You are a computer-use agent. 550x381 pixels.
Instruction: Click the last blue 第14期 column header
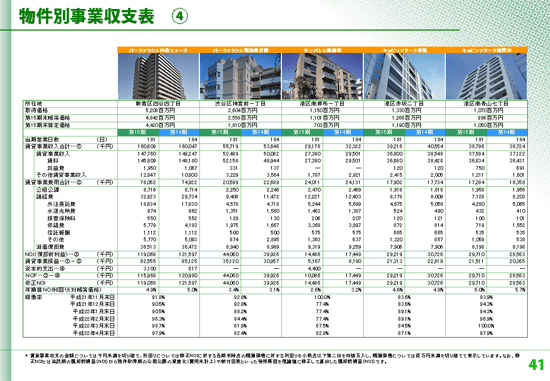(x=507, y=132)
